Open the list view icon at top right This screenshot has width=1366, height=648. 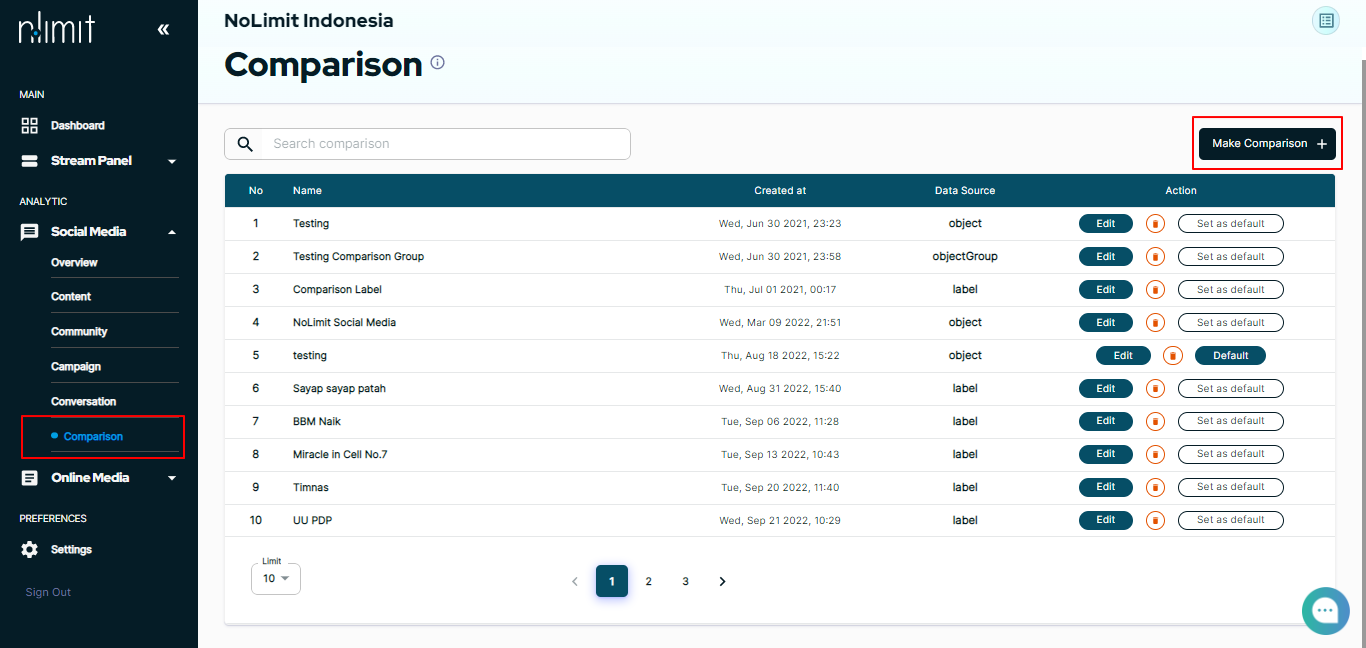[1326, 20]
